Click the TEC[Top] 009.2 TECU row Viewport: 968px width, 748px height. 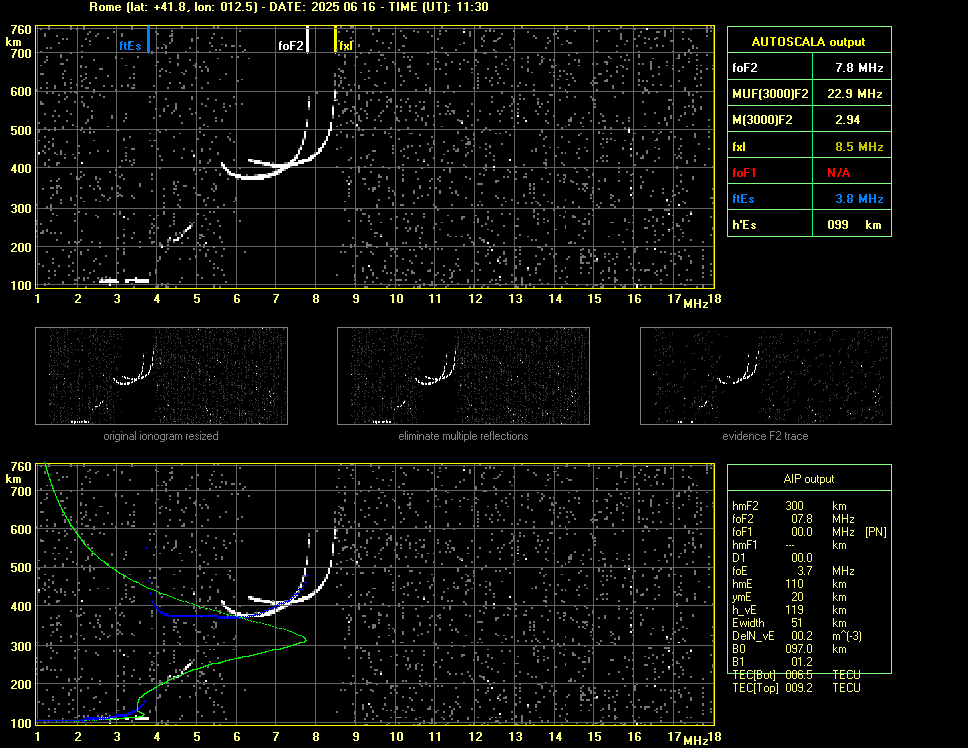click(x=796, y=688)
